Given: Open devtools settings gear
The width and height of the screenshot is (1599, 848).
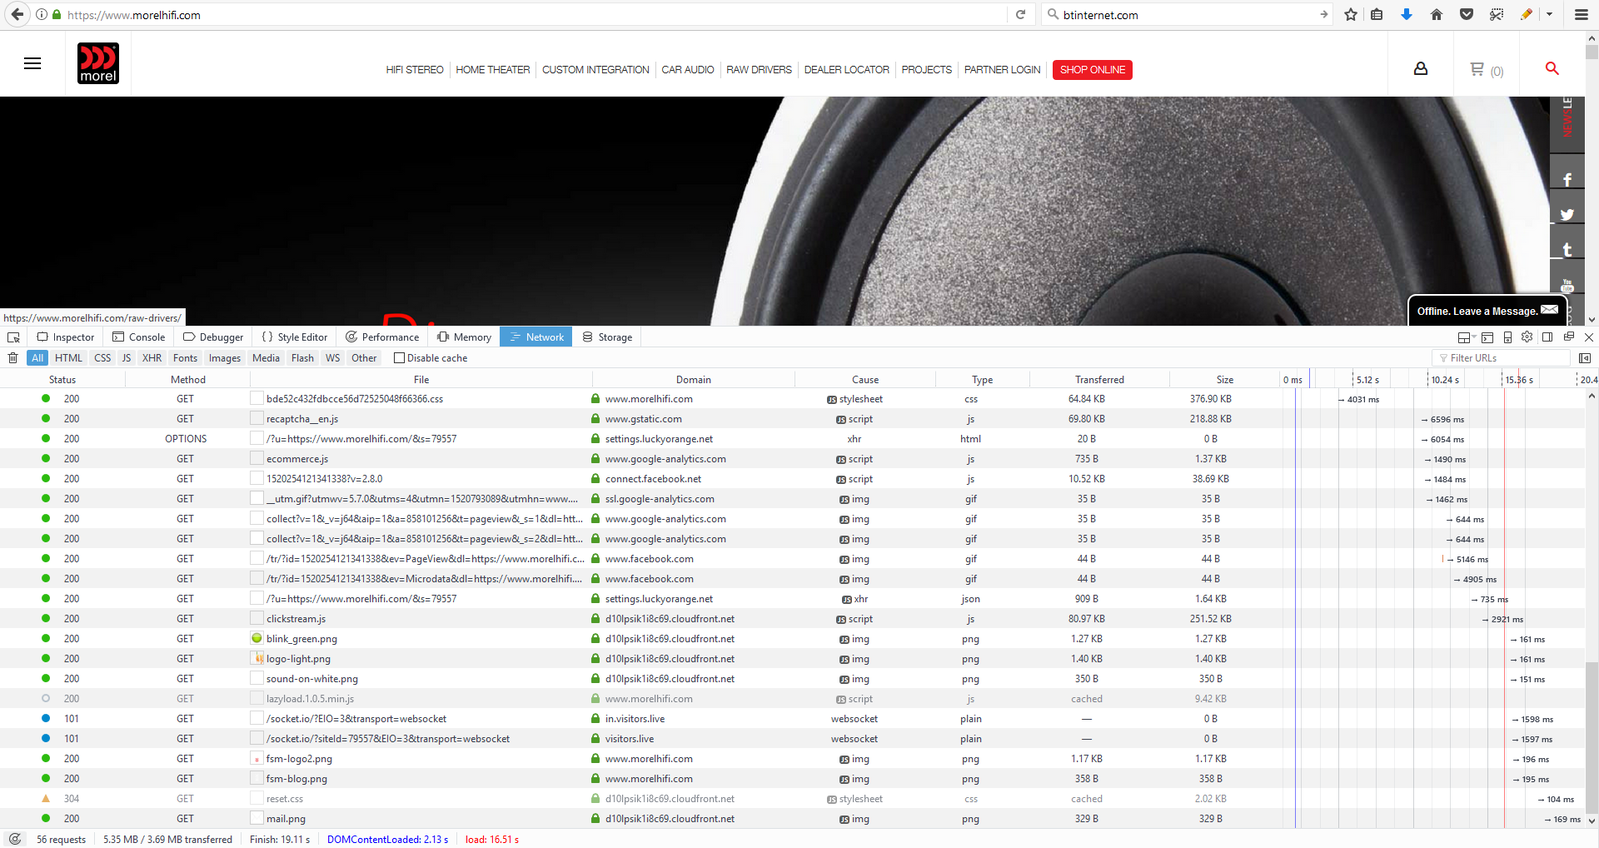Looking at the screenshot, I should tap(1527, 337).
